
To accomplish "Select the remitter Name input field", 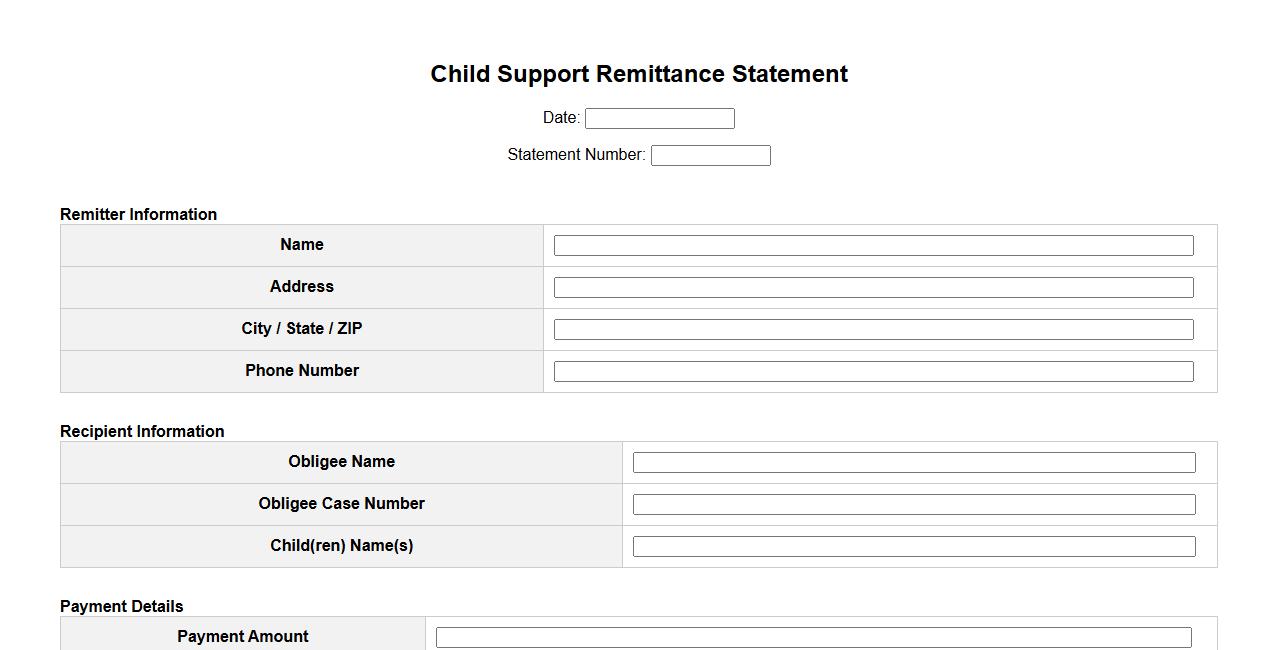I will 873,246.
